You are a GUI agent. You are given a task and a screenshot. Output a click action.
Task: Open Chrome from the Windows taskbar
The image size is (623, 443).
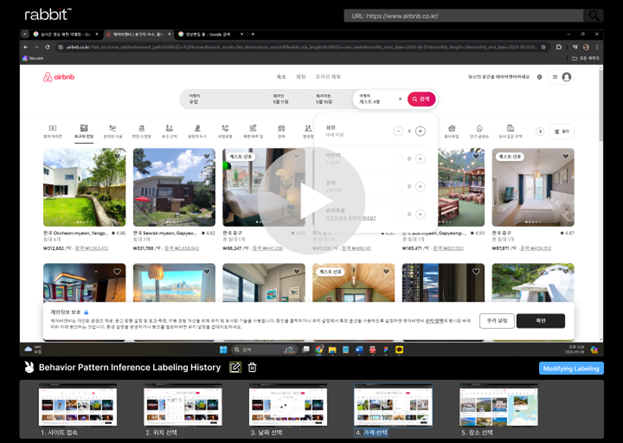point(319,350)
